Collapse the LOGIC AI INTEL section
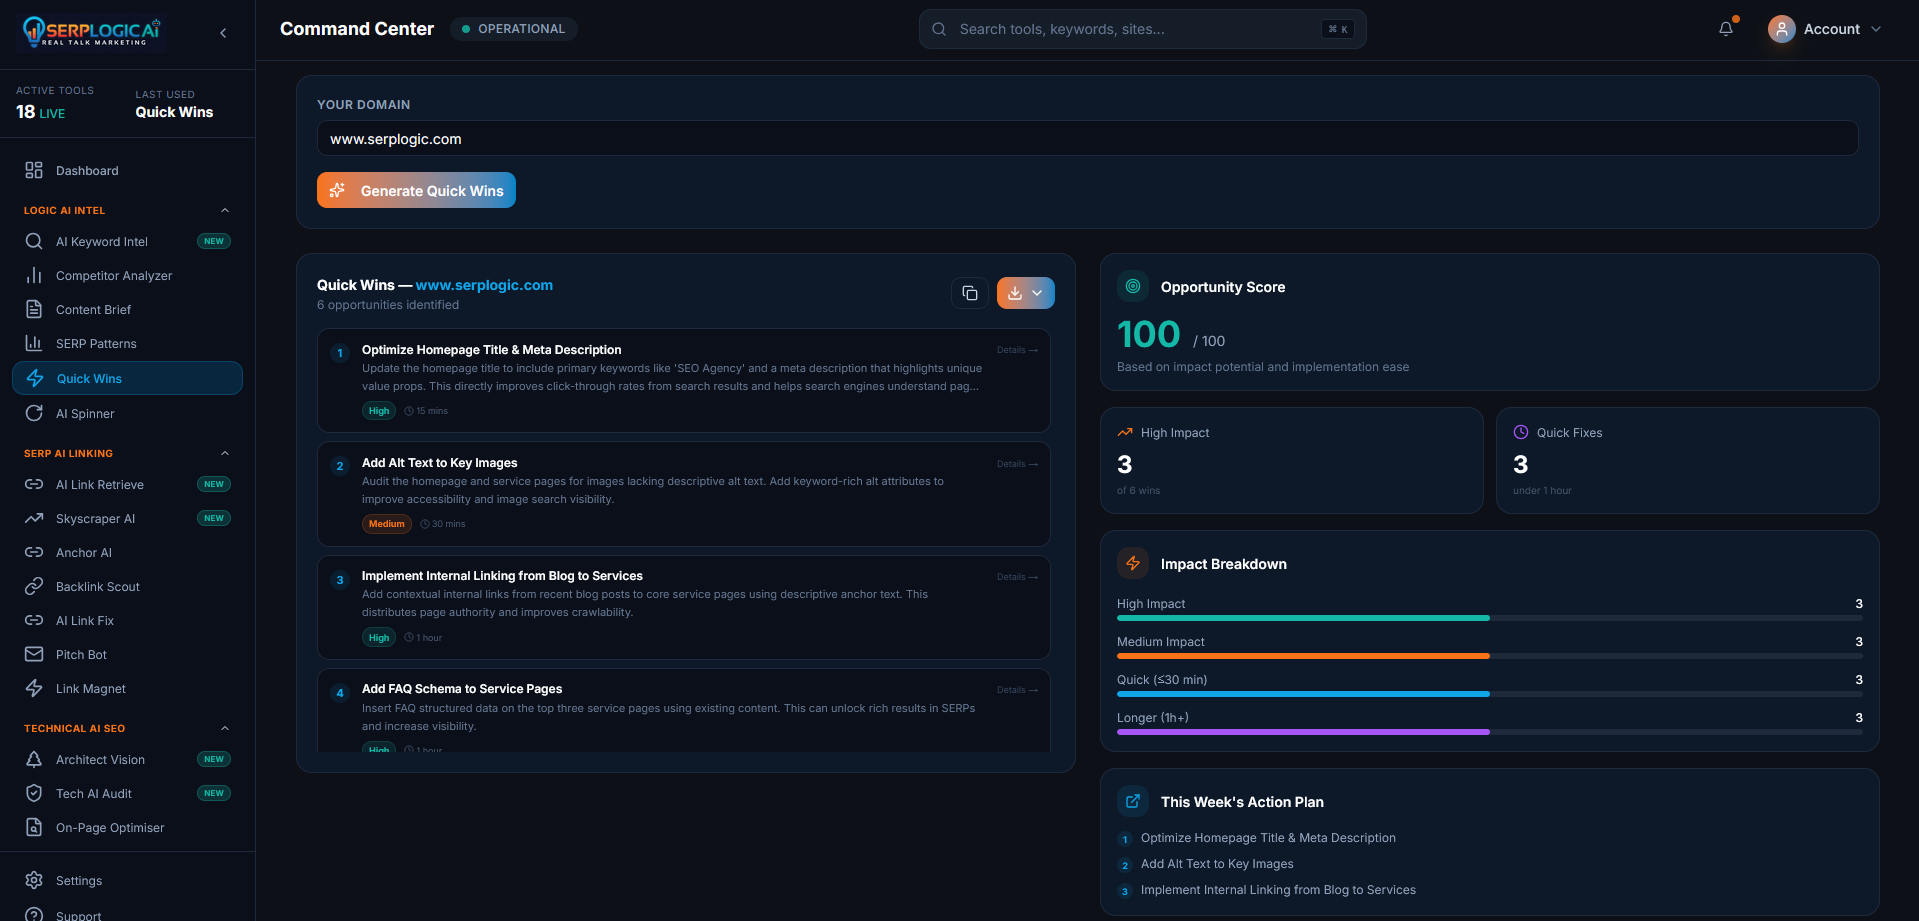This screenshot has height=921, width=1919. pyautogui.click(x=225, y=210)
